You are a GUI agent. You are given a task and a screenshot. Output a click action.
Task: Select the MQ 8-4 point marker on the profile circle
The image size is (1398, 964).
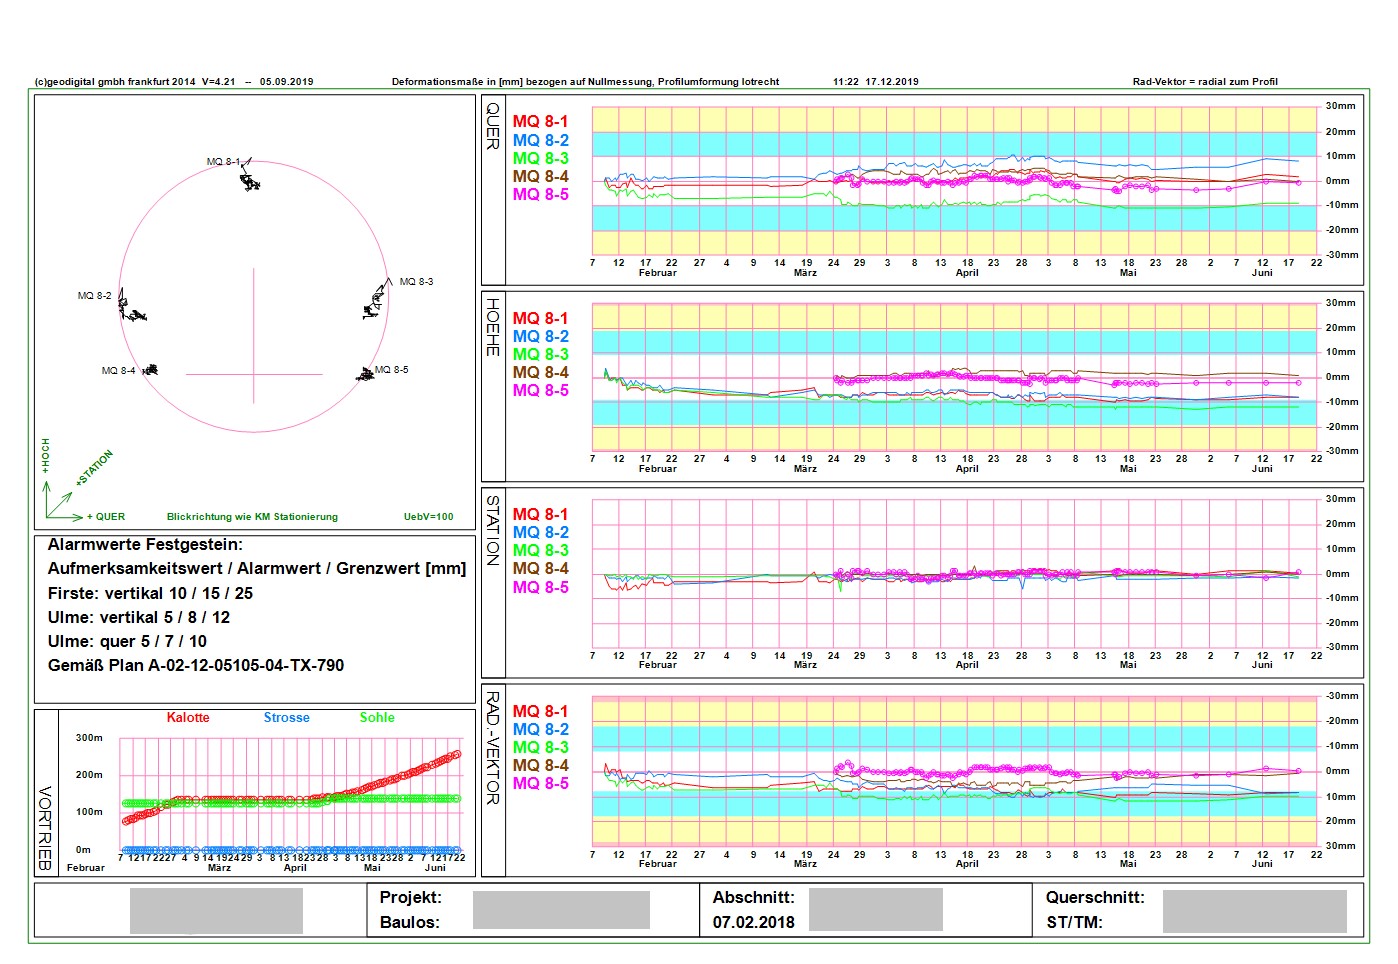pos(151,370)
